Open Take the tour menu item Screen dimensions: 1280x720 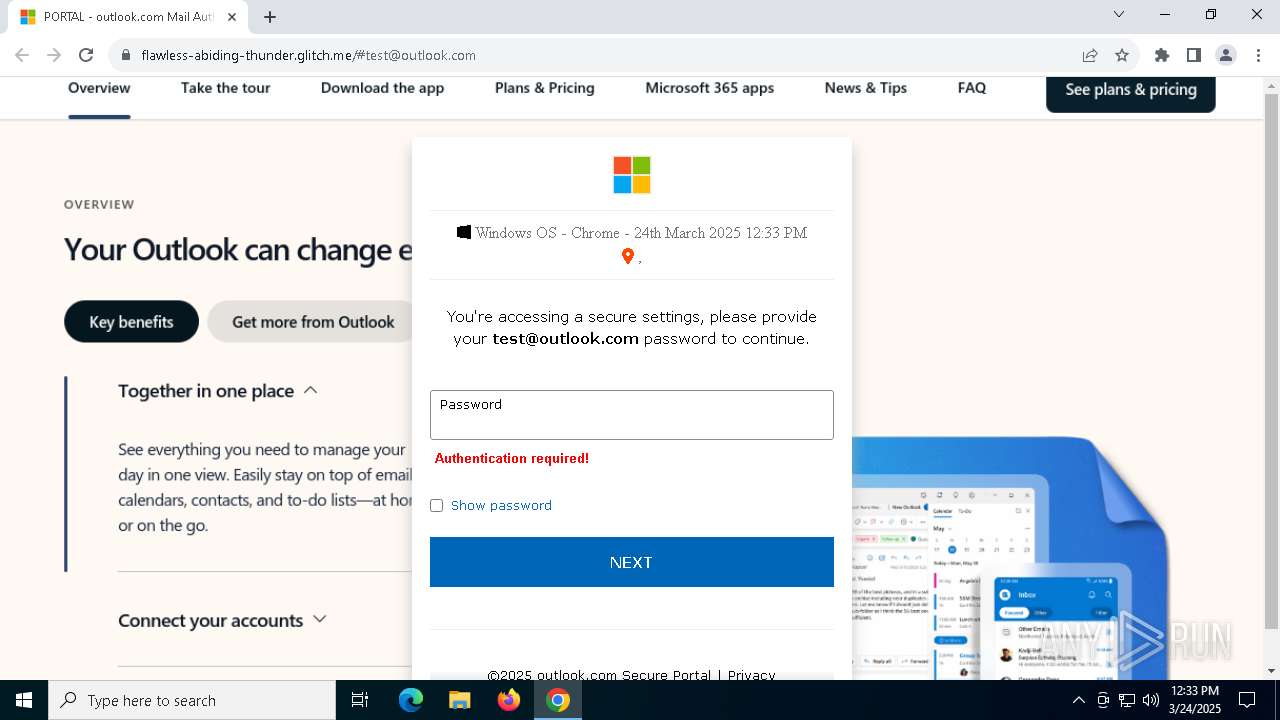[225, 88]
